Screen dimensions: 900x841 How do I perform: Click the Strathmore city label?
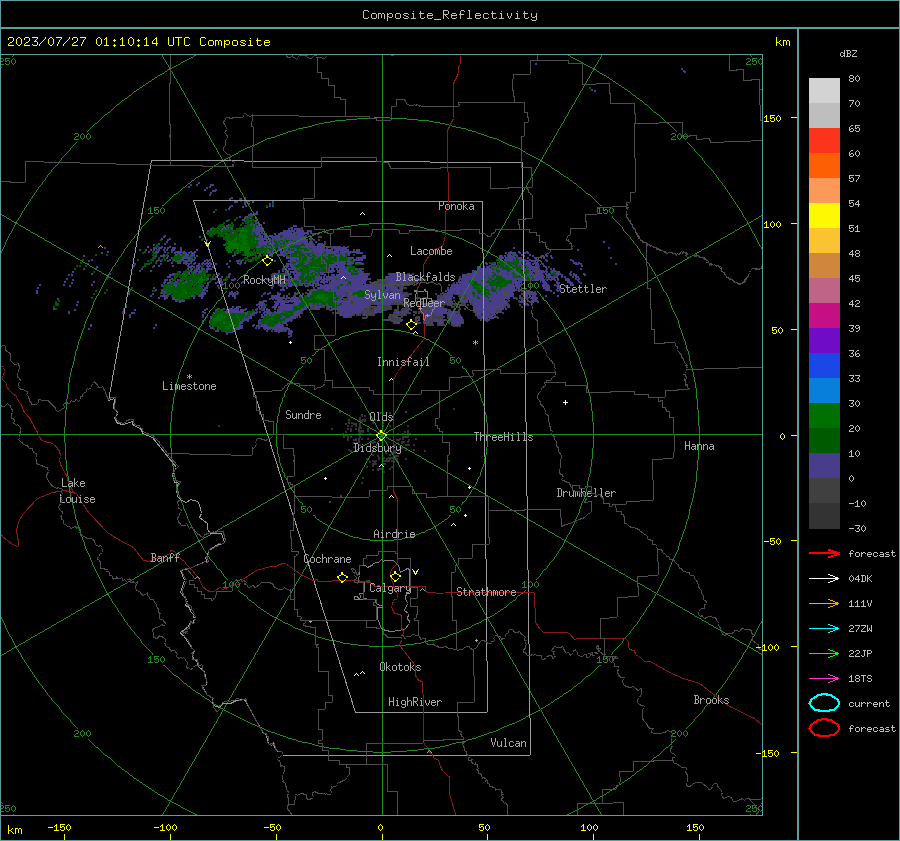point(486,592)
